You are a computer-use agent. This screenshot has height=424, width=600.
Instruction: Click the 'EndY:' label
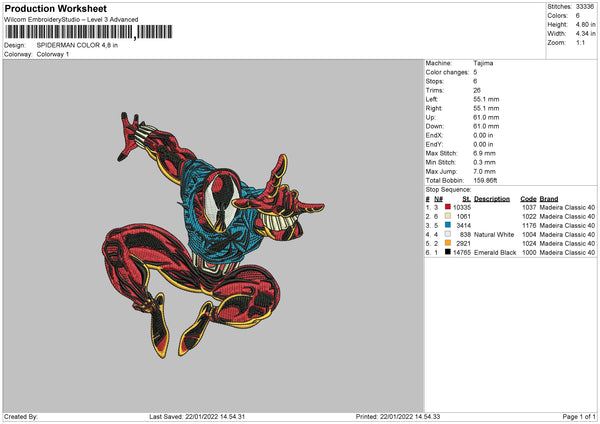click(434, 144)
